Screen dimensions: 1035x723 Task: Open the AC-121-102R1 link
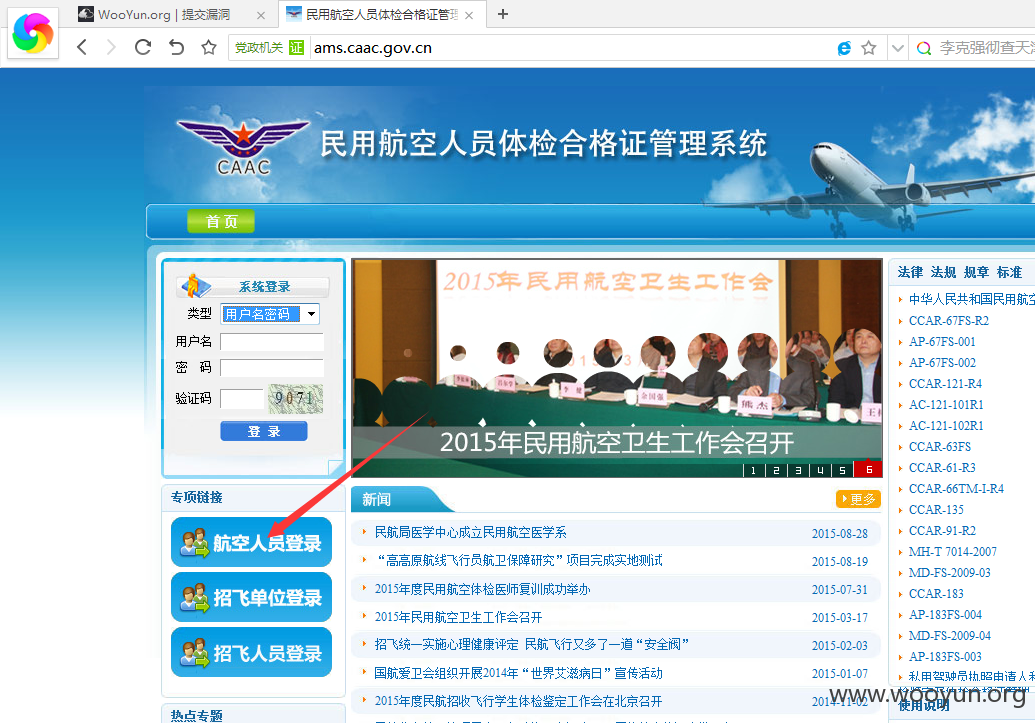tap(946, 426)
